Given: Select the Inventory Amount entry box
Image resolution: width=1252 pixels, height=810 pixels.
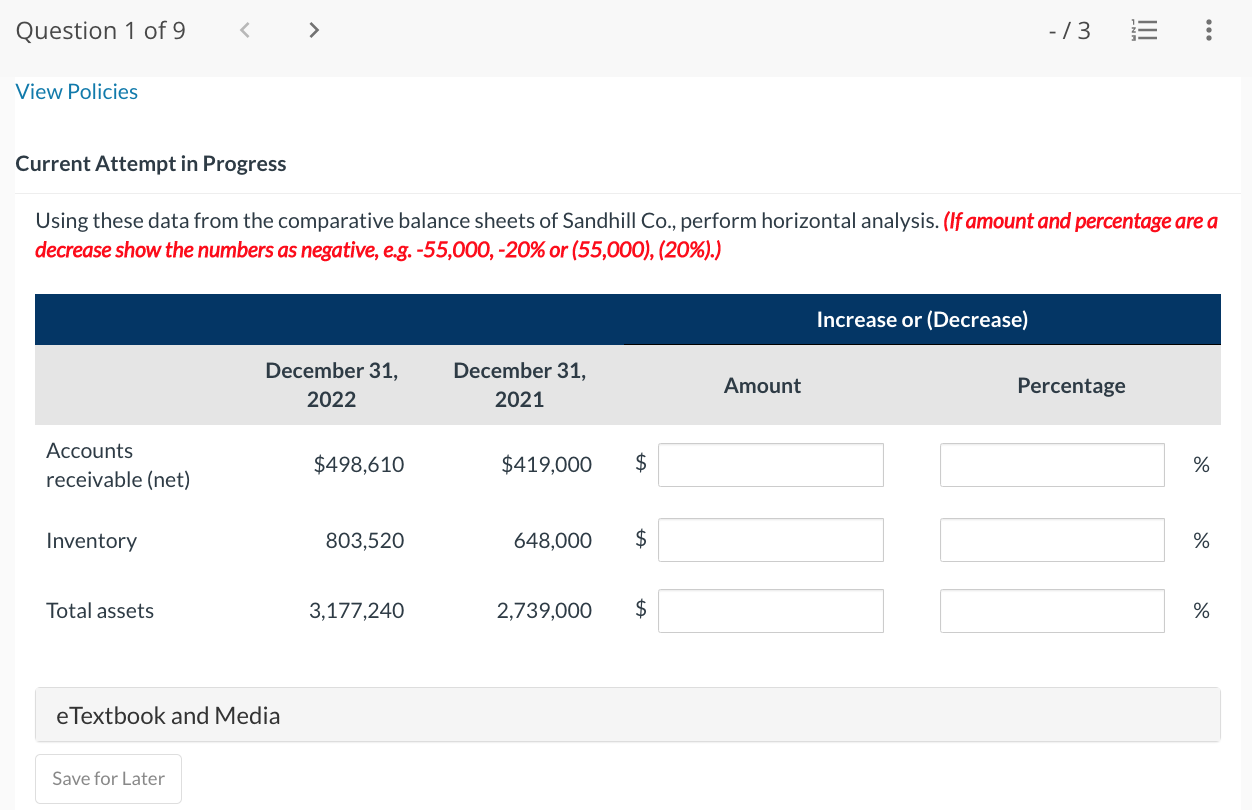Looking at the screenshot, I should [770, 540].
